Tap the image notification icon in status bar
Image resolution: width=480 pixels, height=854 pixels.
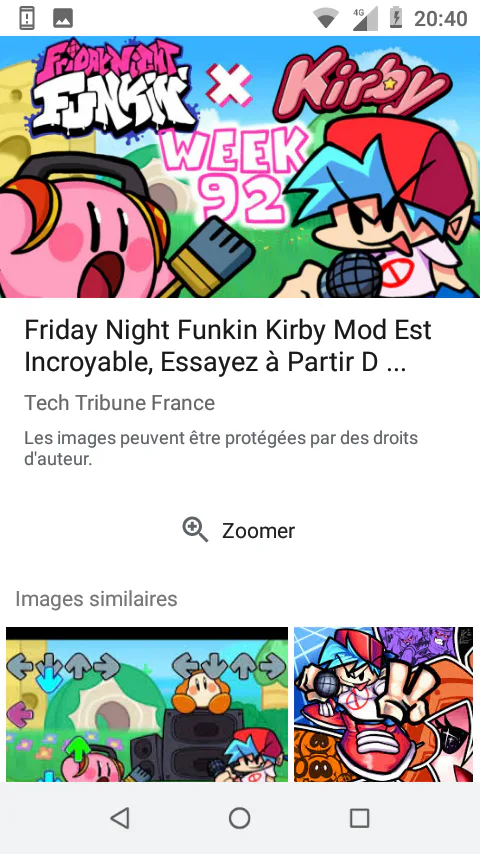(x=63, y=19)
